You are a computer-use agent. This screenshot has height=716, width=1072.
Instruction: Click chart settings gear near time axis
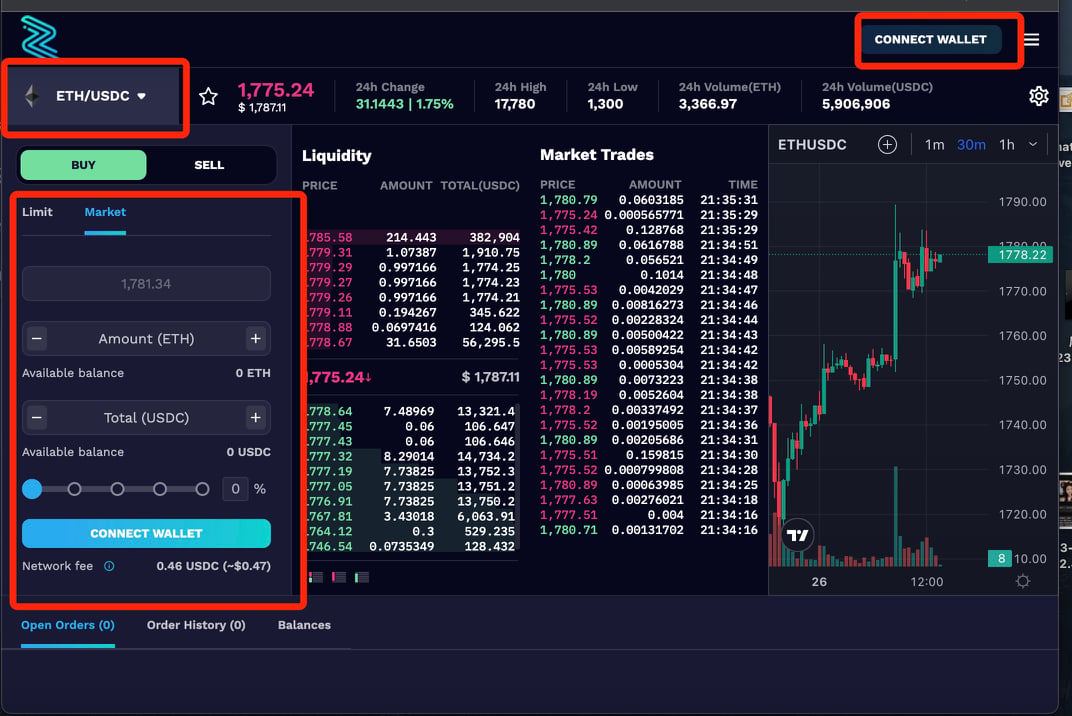pyautogui.click(x=1023, y=581)
